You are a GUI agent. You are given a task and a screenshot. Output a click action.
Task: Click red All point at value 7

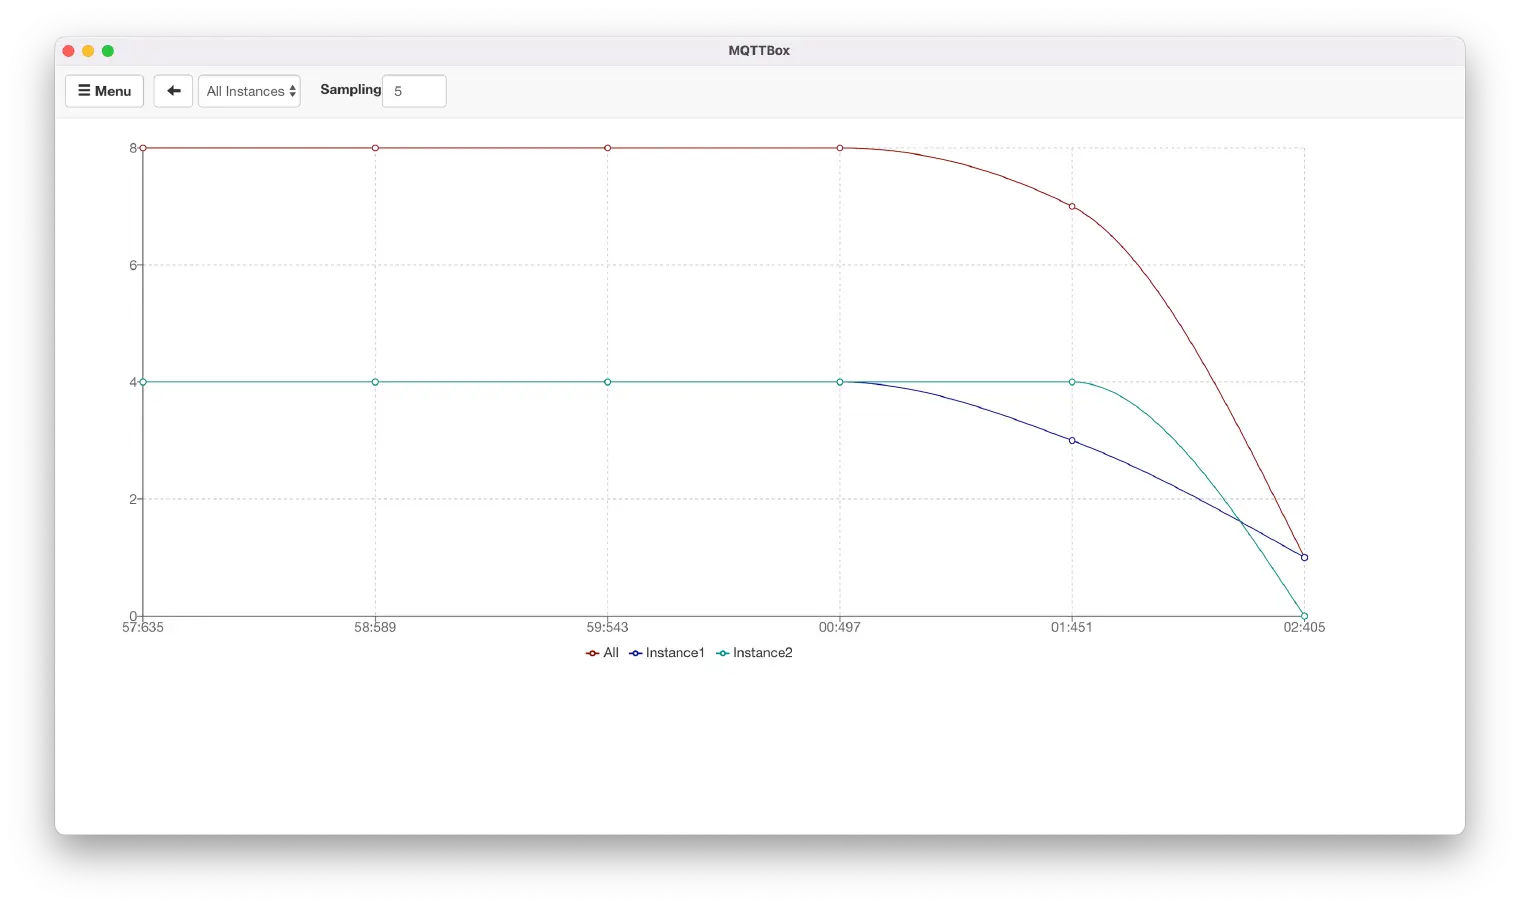click(x=1072, y=207)
